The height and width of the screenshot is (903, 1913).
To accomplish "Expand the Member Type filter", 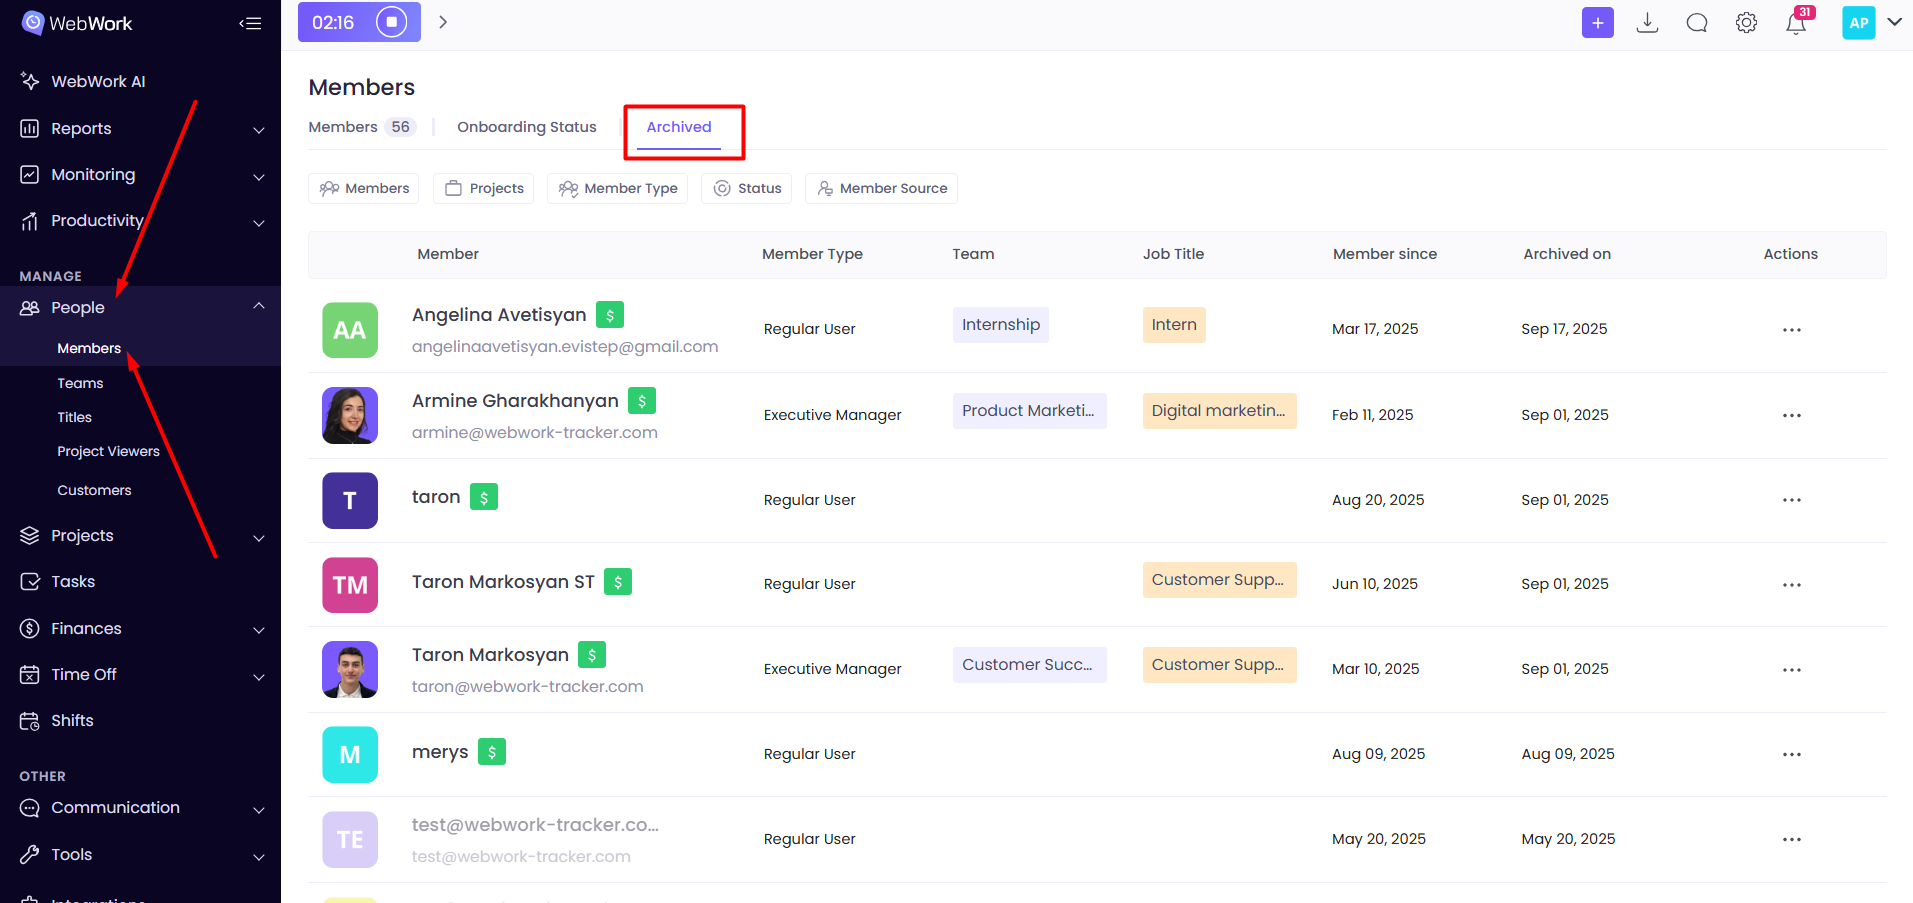I will click(x=617, y=188).
